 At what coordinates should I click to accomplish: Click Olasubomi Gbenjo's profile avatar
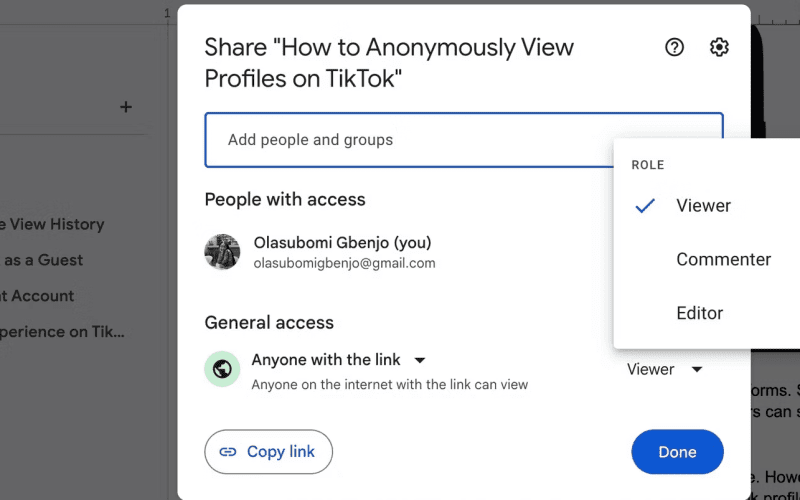[x=222, y=252]
